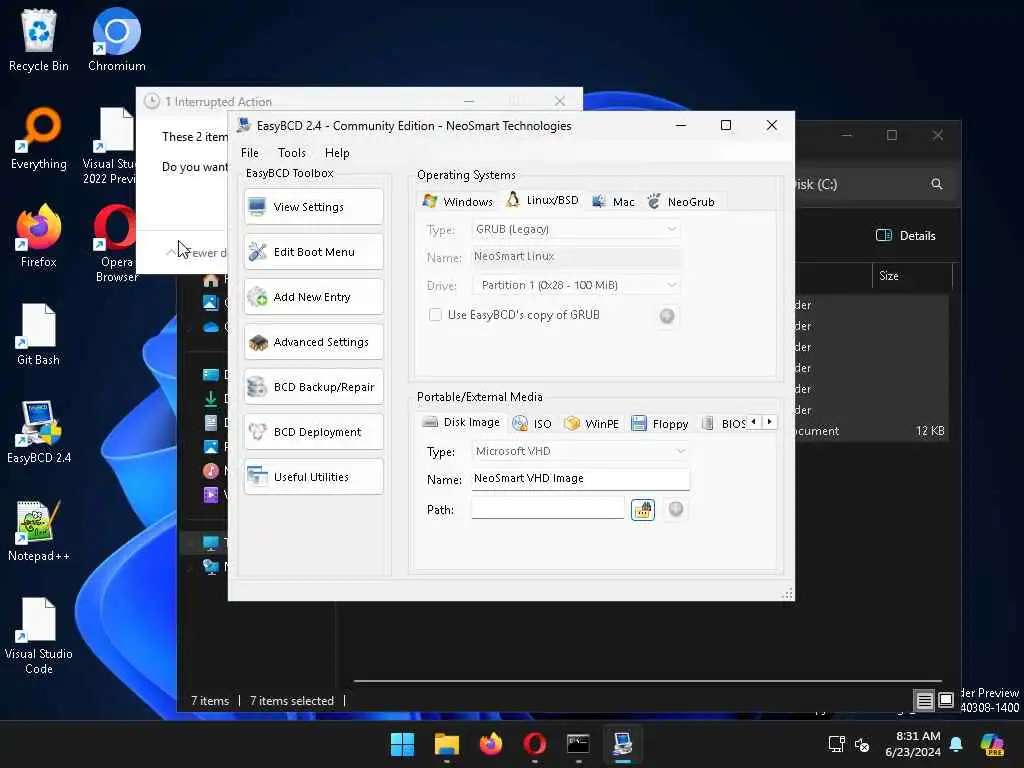Screen dimensions: 1024x768
Task: Click the Firefox desktop icon
Action: (39, 236)
